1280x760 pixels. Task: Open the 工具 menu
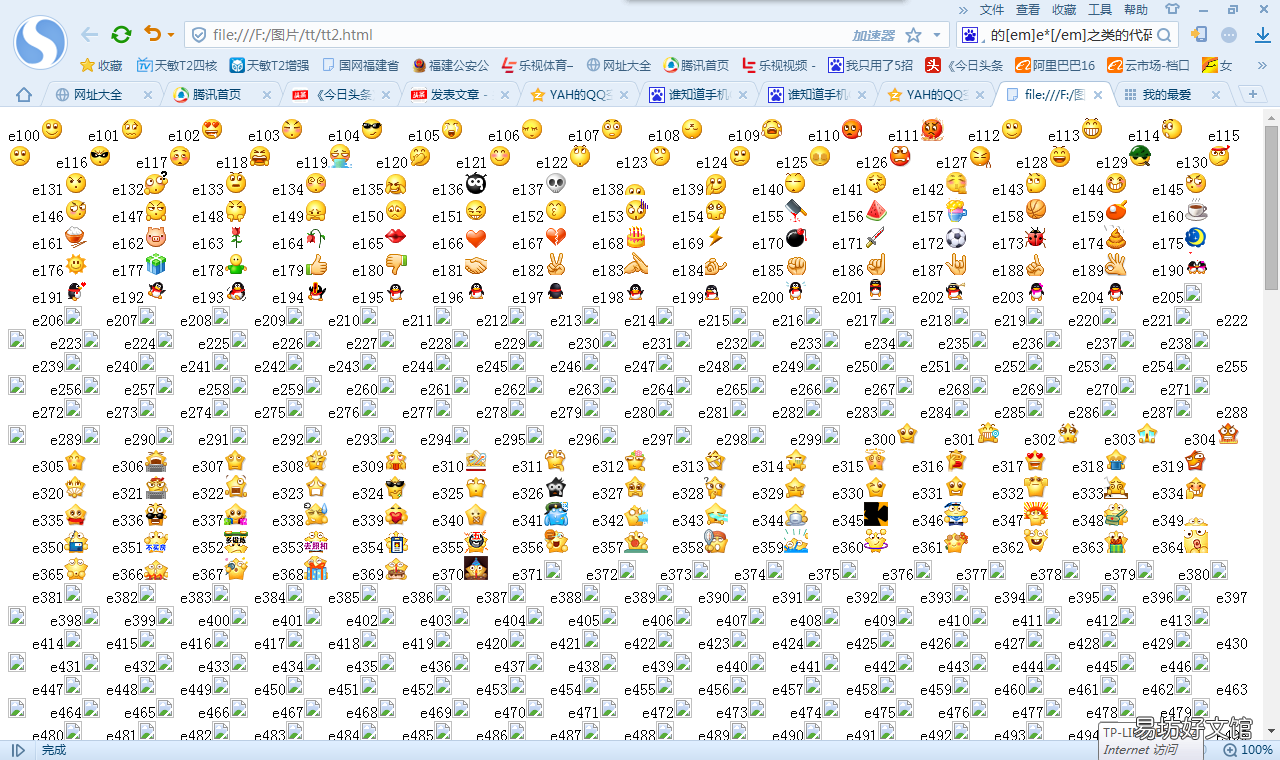click(1100, 9)
